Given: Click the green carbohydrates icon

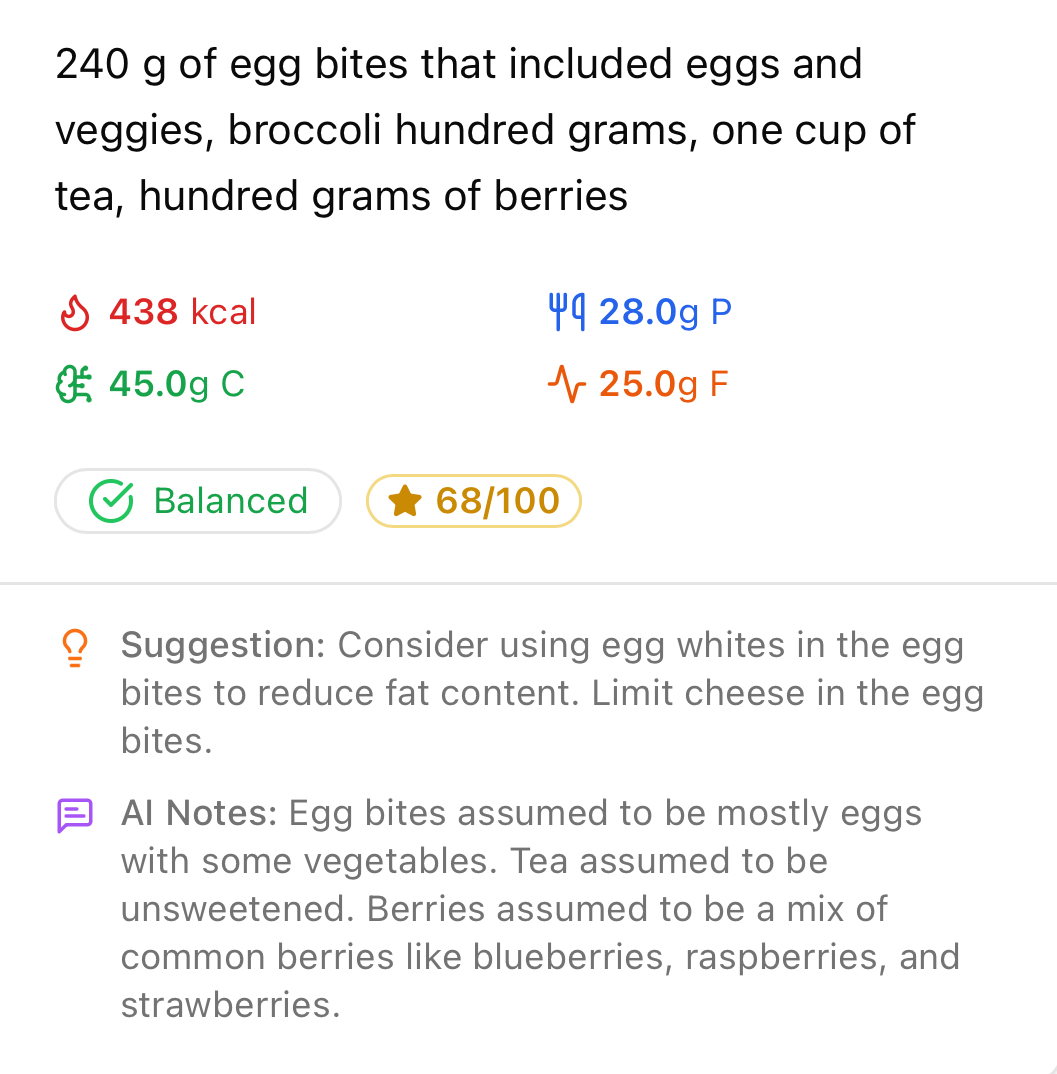Looking at the screenshot, I should pyautogui.click(x=74, y=384).
